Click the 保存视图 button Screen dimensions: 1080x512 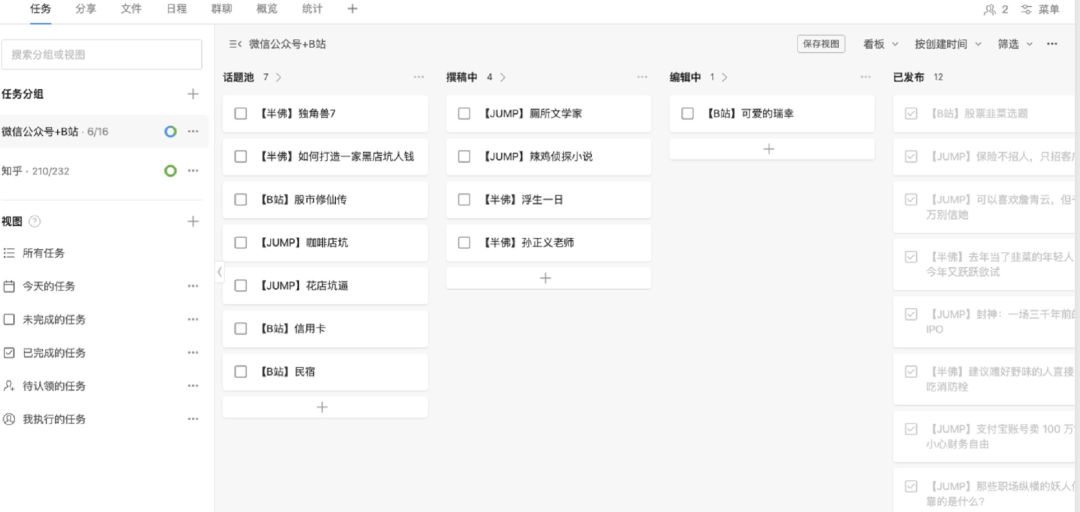[821, 44]
